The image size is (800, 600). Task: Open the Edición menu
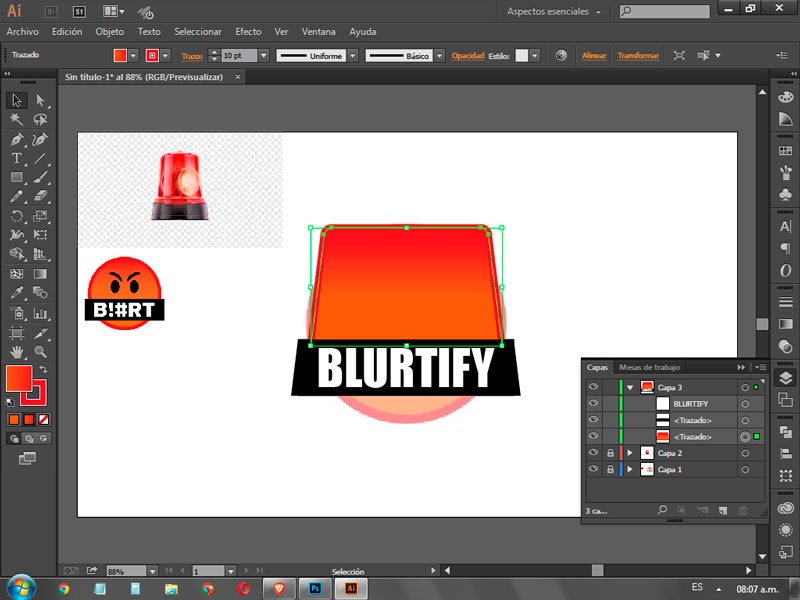[x=67, y=32]
